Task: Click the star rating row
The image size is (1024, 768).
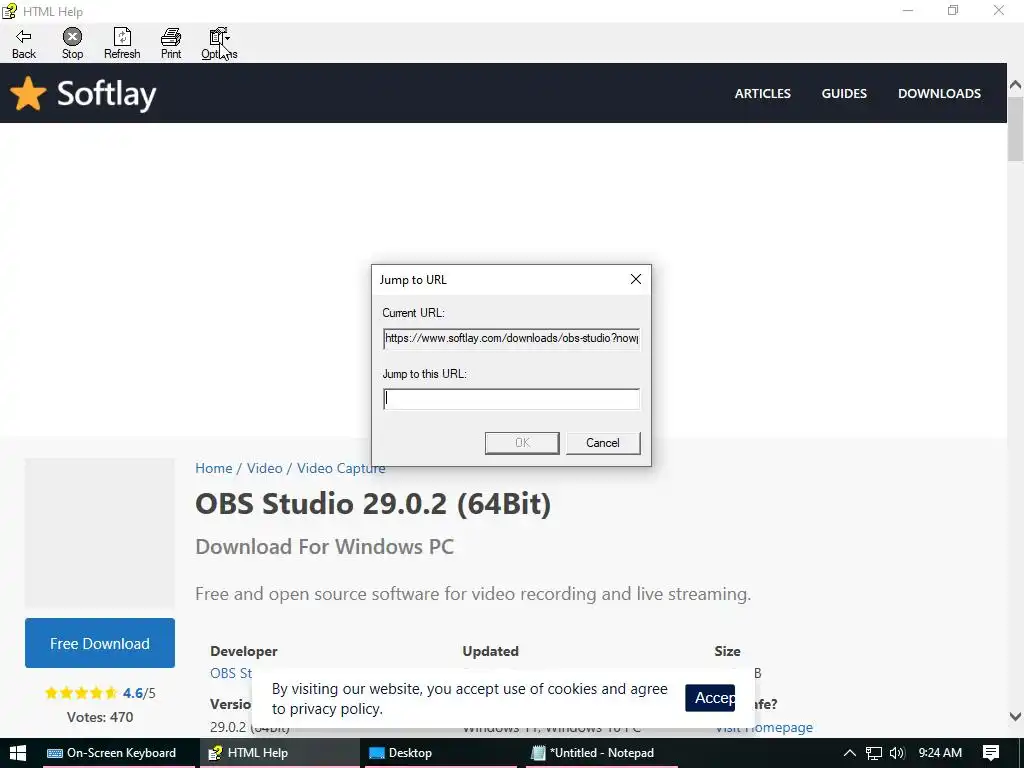Action: 81,693
